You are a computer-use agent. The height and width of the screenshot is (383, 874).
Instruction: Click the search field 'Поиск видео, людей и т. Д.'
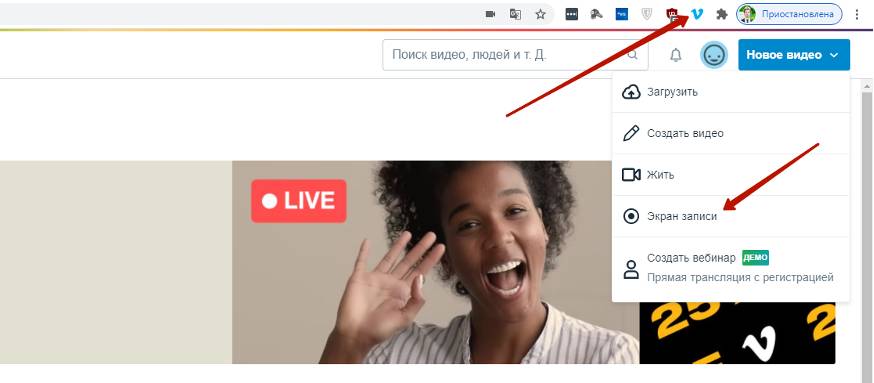click(x=515, y=55)
